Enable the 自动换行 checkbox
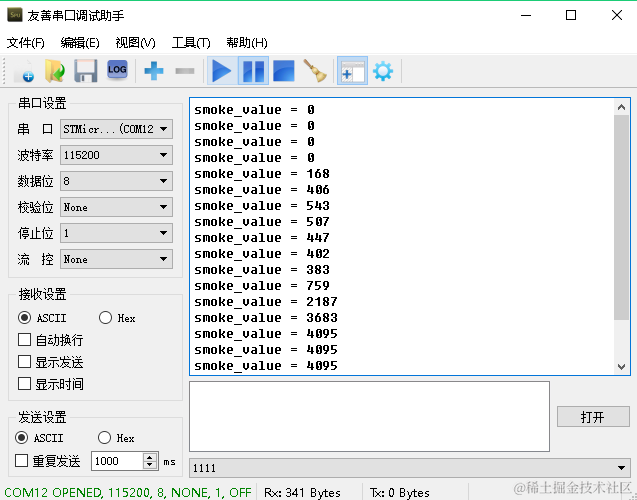The width and height of the screenshot is (637, 500). click(x=24, y=340)
